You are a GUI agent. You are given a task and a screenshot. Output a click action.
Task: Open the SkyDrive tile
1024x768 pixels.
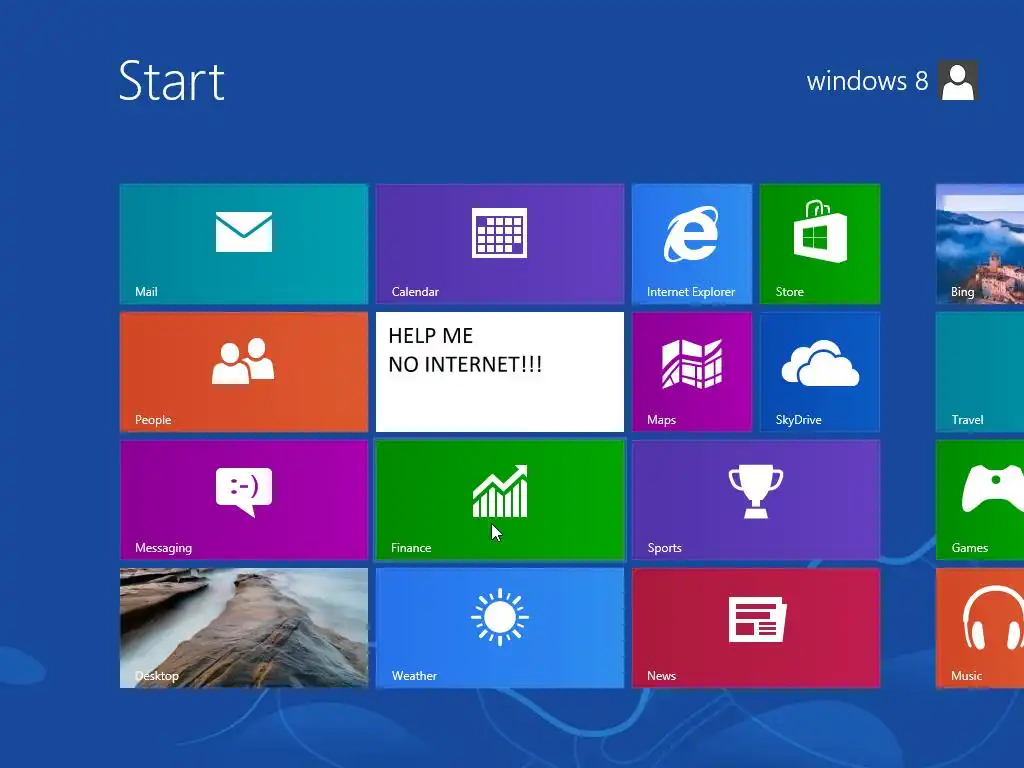click(820, 372)
